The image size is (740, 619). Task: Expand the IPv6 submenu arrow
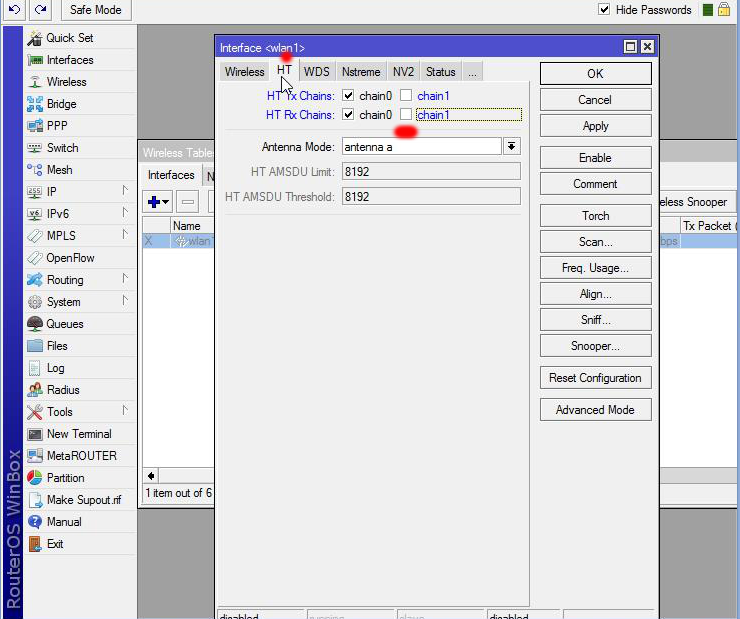125,212
